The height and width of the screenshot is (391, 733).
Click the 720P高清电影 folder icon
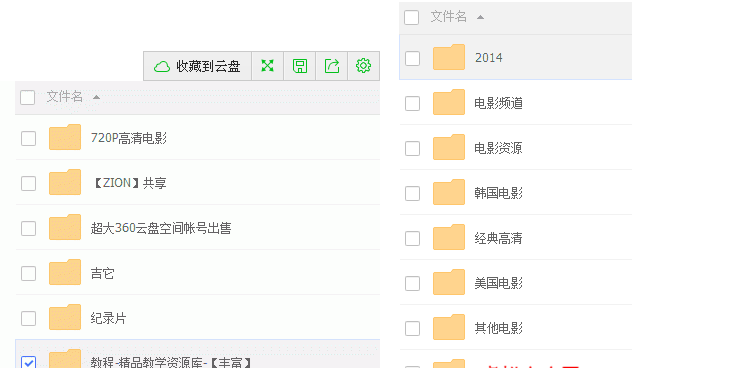[65, 137]
